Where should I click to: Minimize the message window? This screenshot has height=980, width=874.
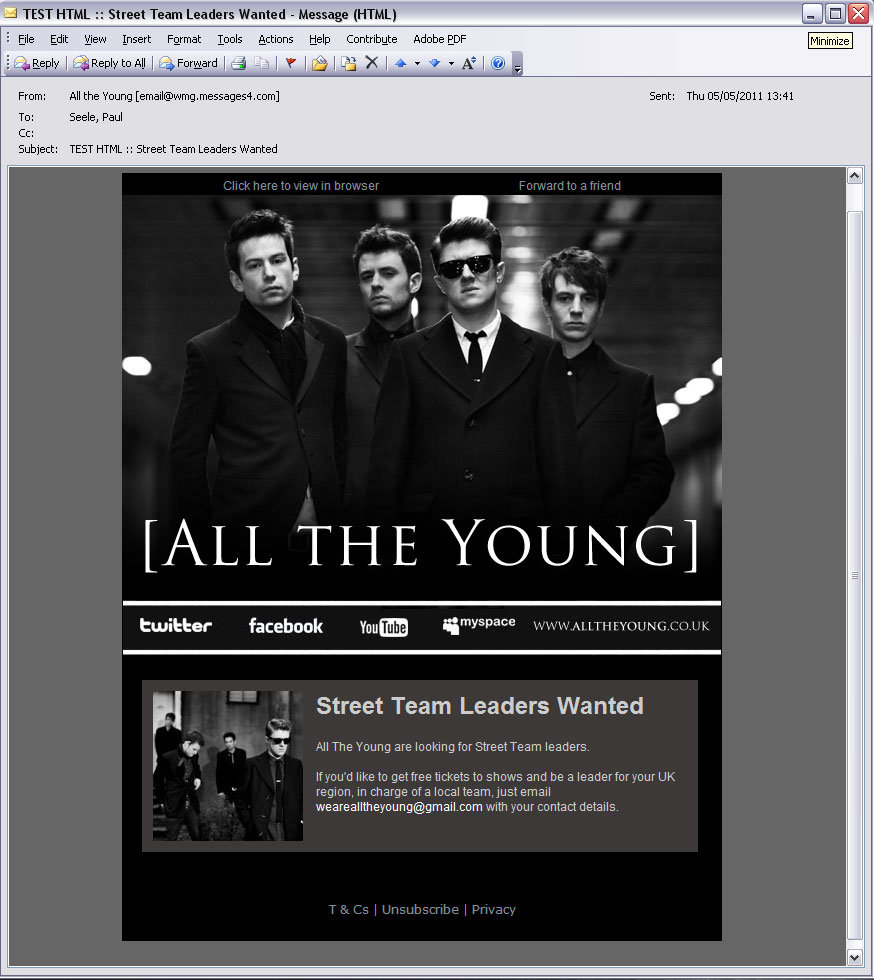click(812, 14)
